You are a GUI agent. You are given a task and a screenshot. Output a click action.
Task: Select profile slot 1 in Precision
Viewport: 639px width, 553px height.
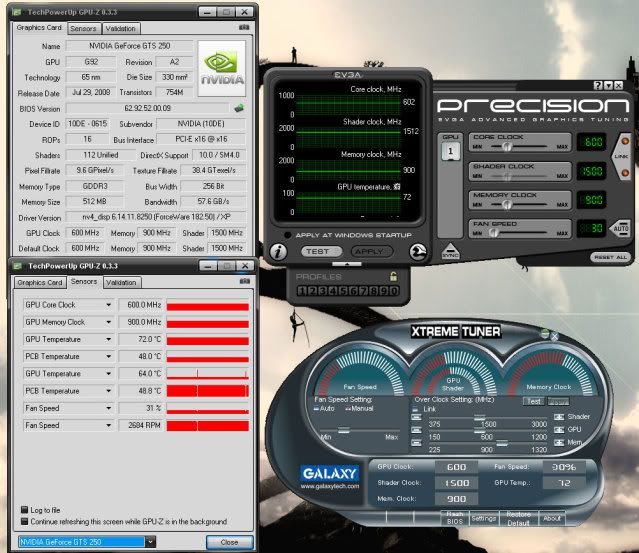point(303,290)
